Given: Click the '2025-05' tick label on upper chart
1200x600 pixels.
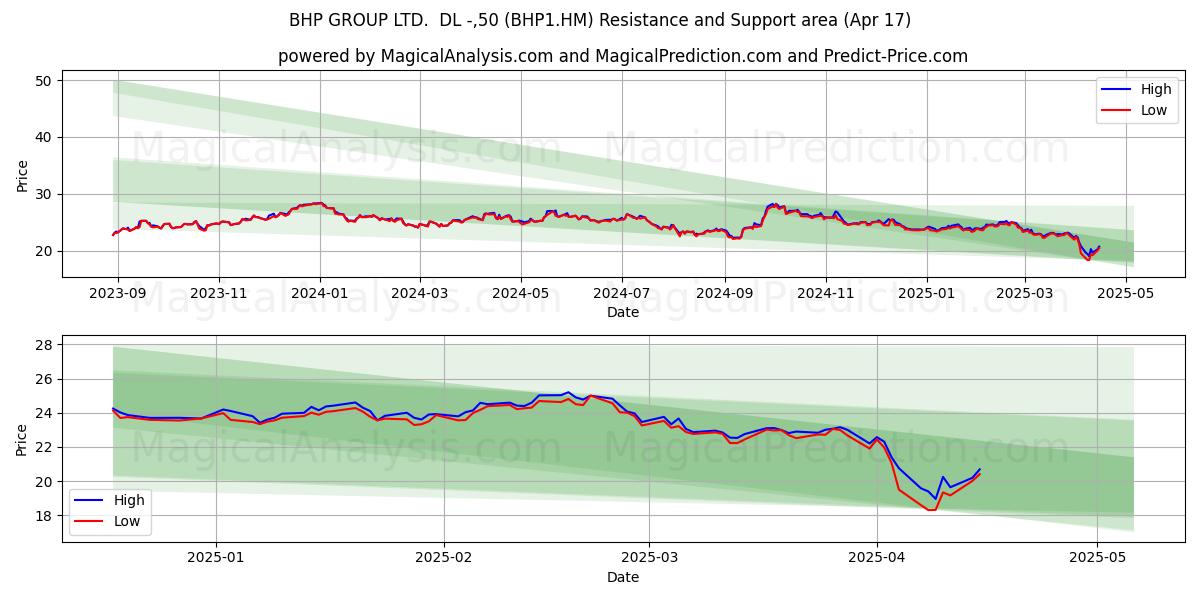Looking at the screenshot, I should 1126,294.
